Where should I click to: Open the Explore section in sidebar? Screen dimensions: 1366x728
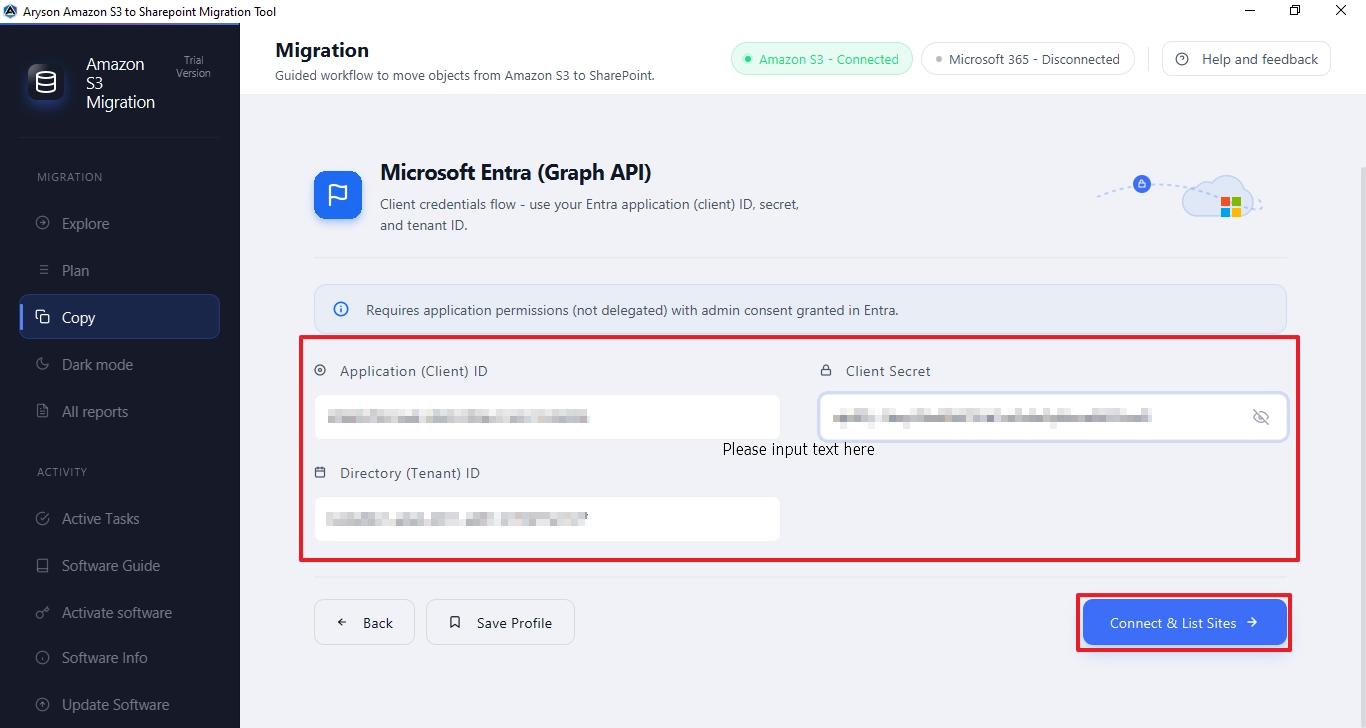point(119,223)
